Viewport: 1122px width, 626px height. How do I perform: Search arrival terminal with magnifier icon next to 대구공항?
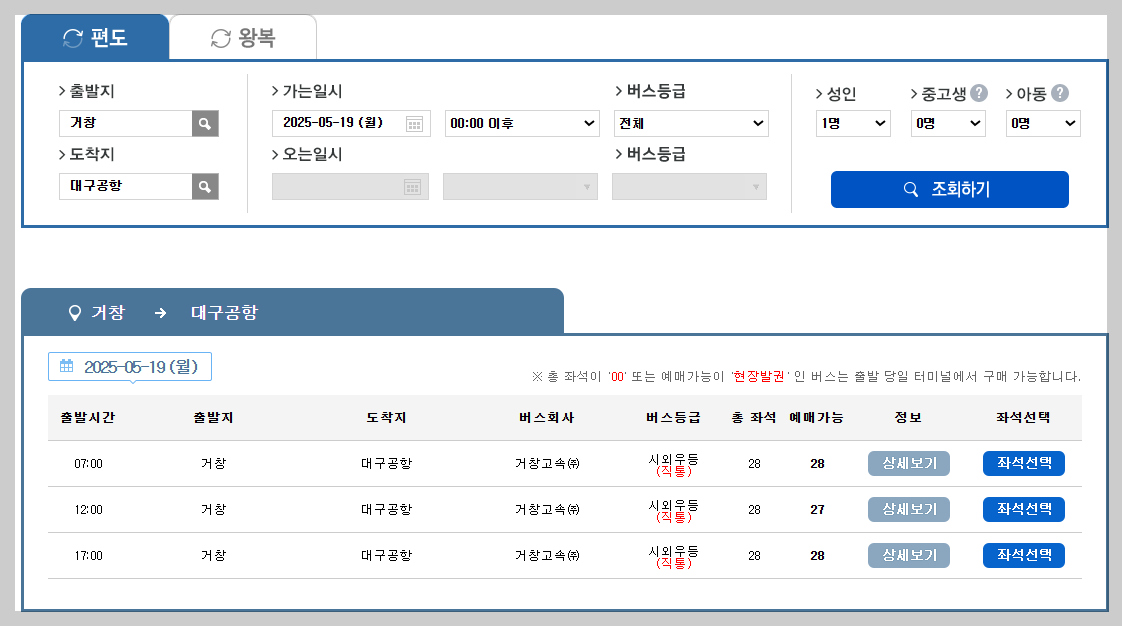pyautogui.click(x=205, y=186)
